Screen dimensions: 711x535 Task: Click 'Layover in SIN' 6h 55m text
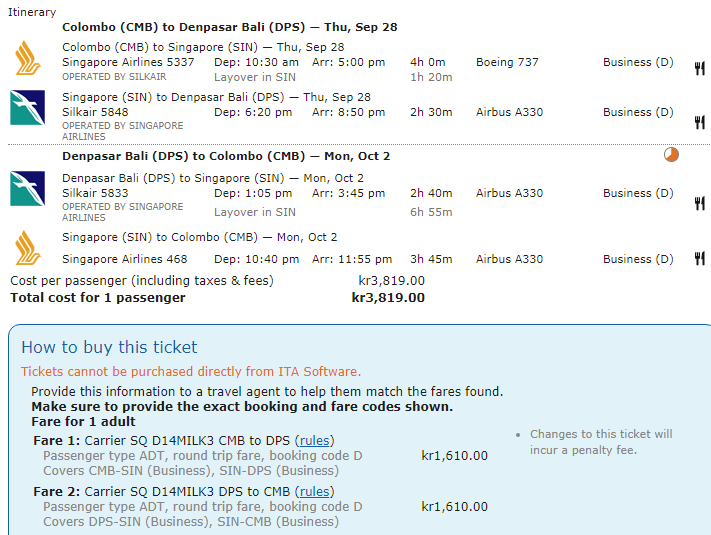[255, 212]
